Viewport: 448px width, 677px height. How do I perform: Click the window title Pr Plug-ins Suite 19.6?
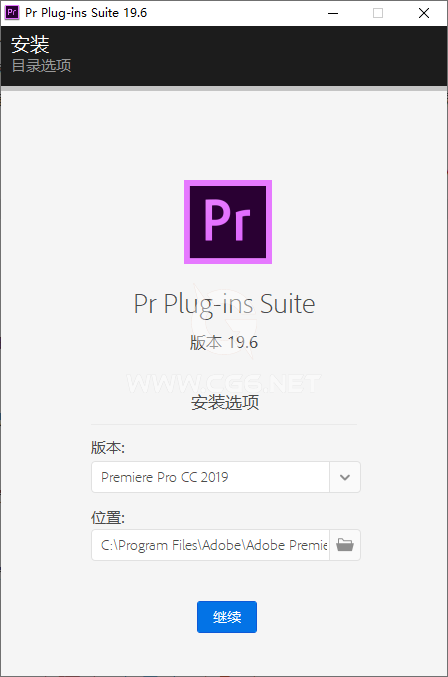(86, 13)
